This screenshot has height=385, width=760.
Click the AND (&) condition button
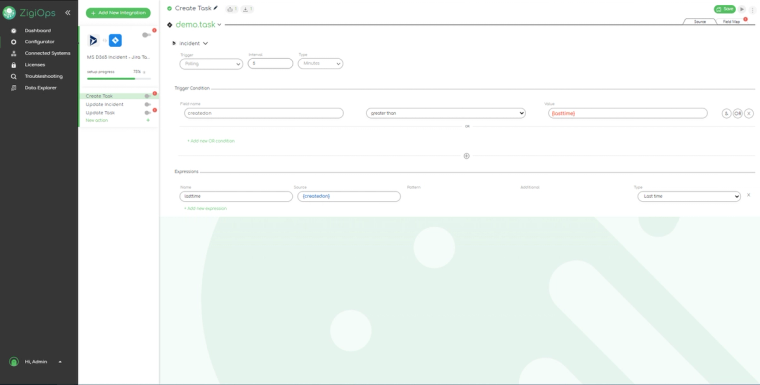tap(727, 113)
